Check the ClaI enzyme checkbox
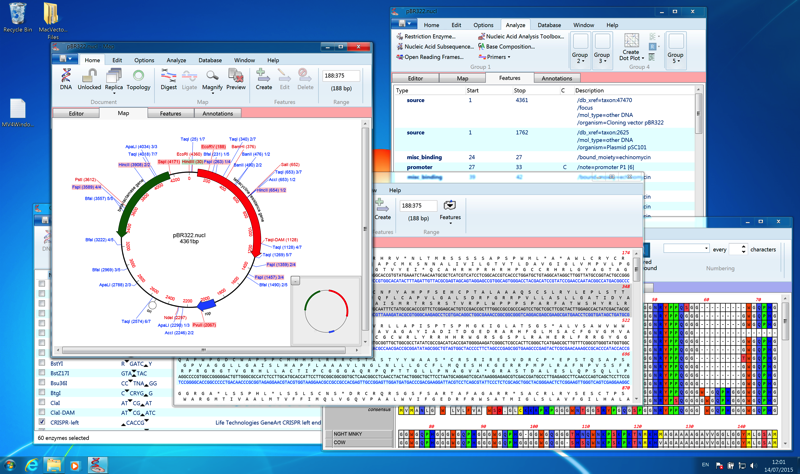 pyautogui.click(x=42, y=402)
